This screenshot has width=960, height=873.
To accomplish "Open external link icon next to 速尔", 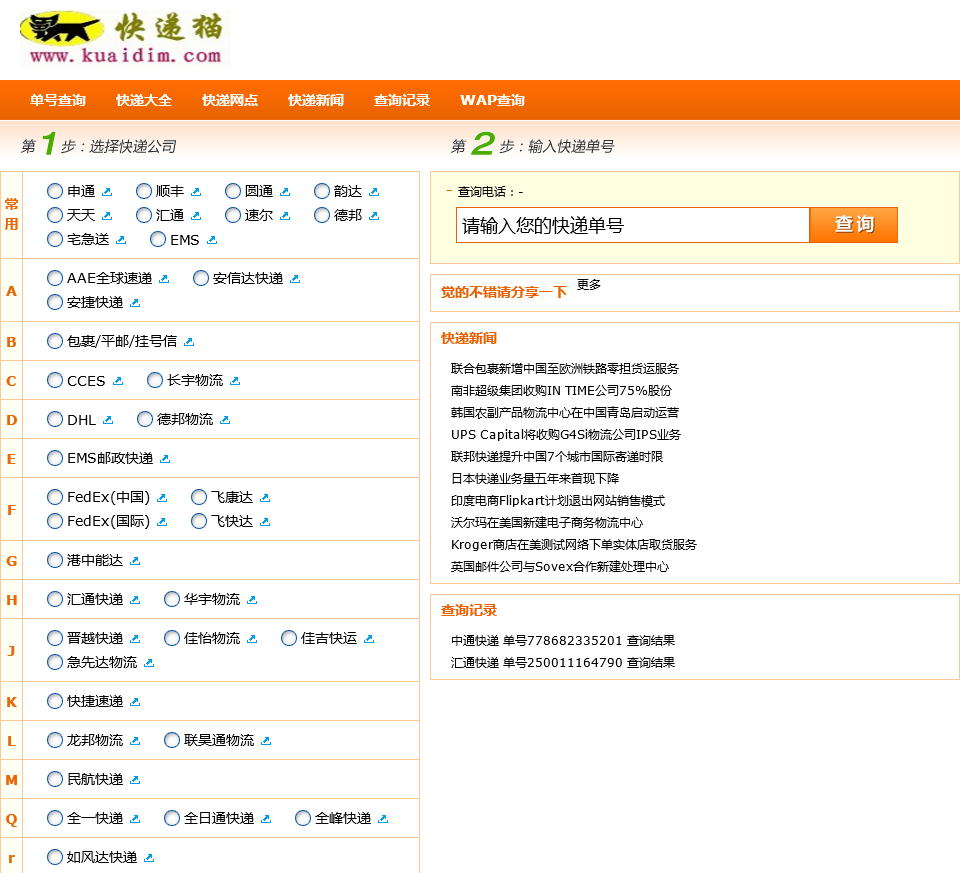I will (285, 216).
